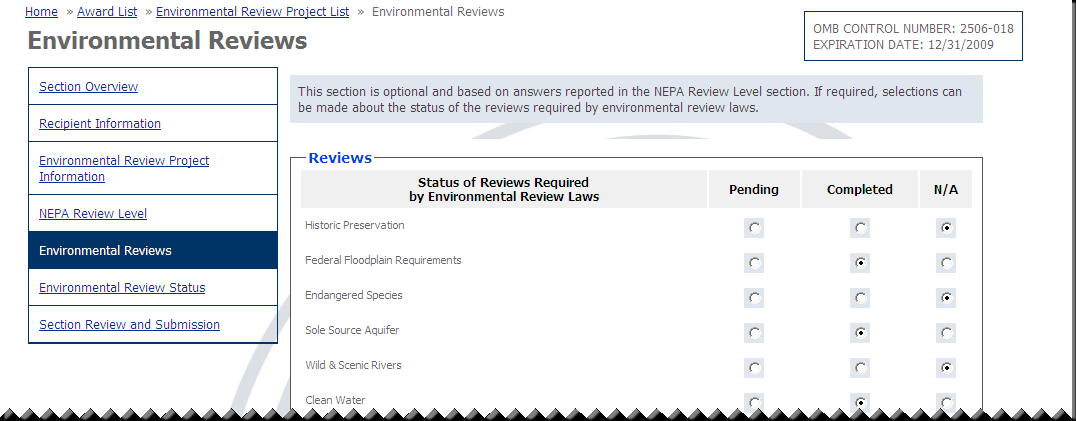
Task: Select Pending for Endangered Species
Action: [x=754, y=299]
